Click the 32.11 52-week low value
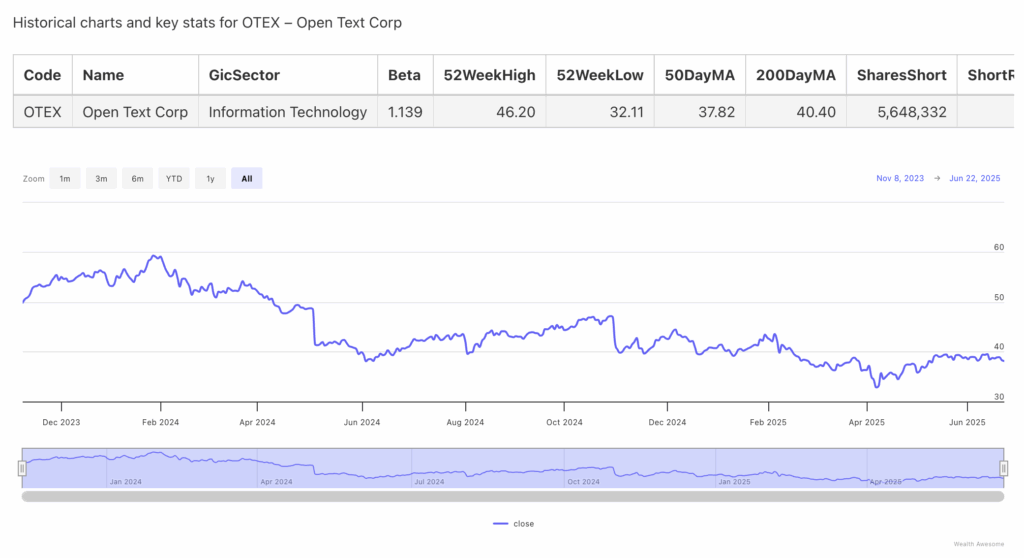 [x=626, y=112]
